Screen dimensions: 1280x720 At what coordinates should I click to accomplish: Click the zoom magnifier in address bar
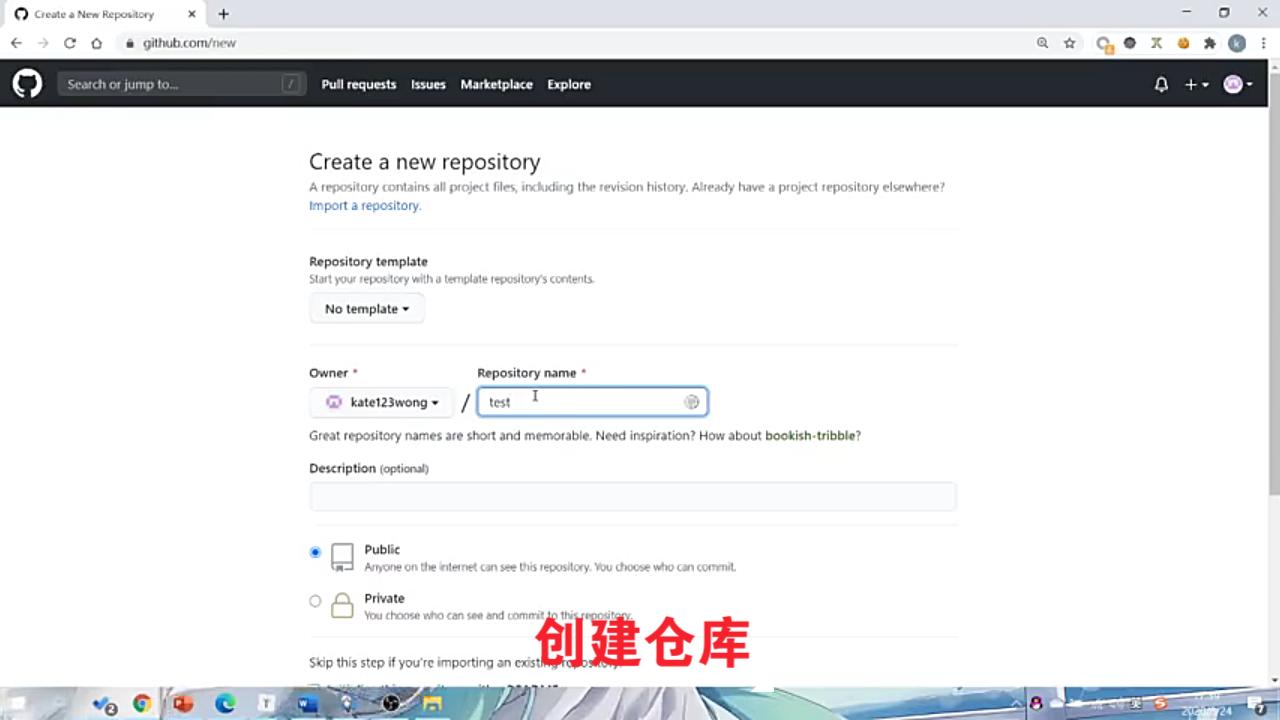pyautogui.click(x=1043, y=43)
